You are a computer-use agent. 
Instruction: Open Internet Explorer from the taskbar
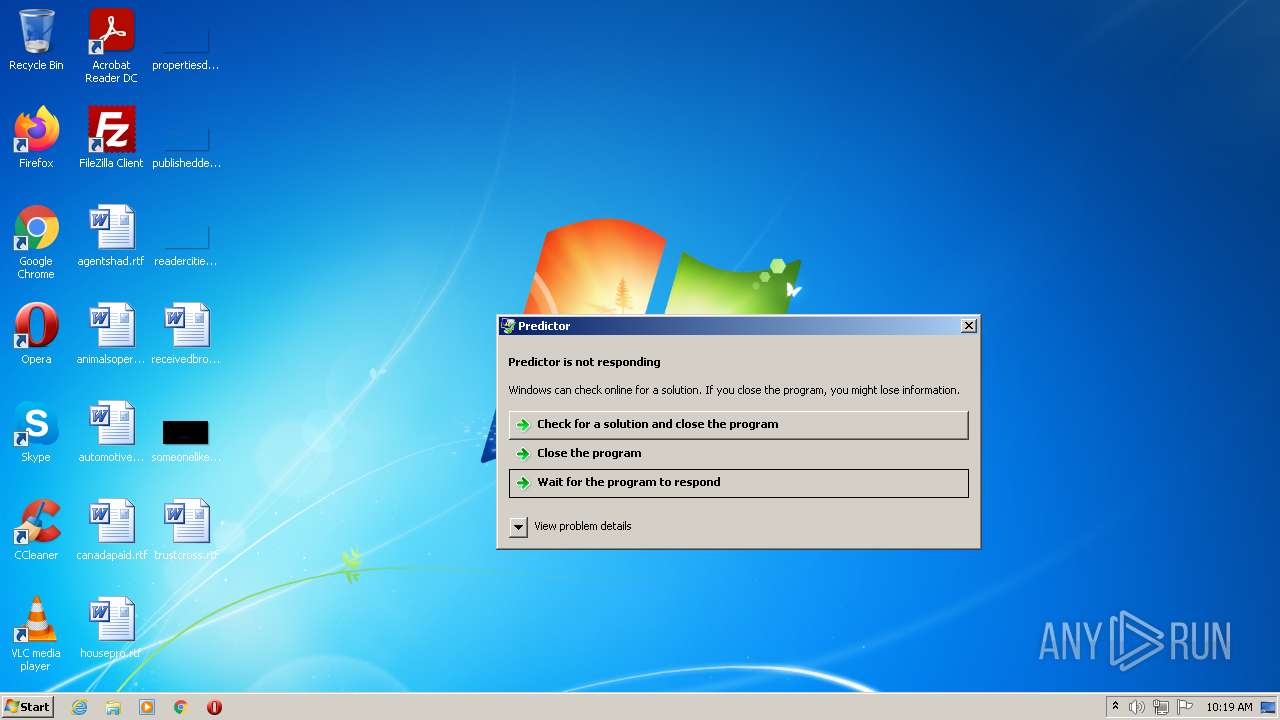click(79, 707)
